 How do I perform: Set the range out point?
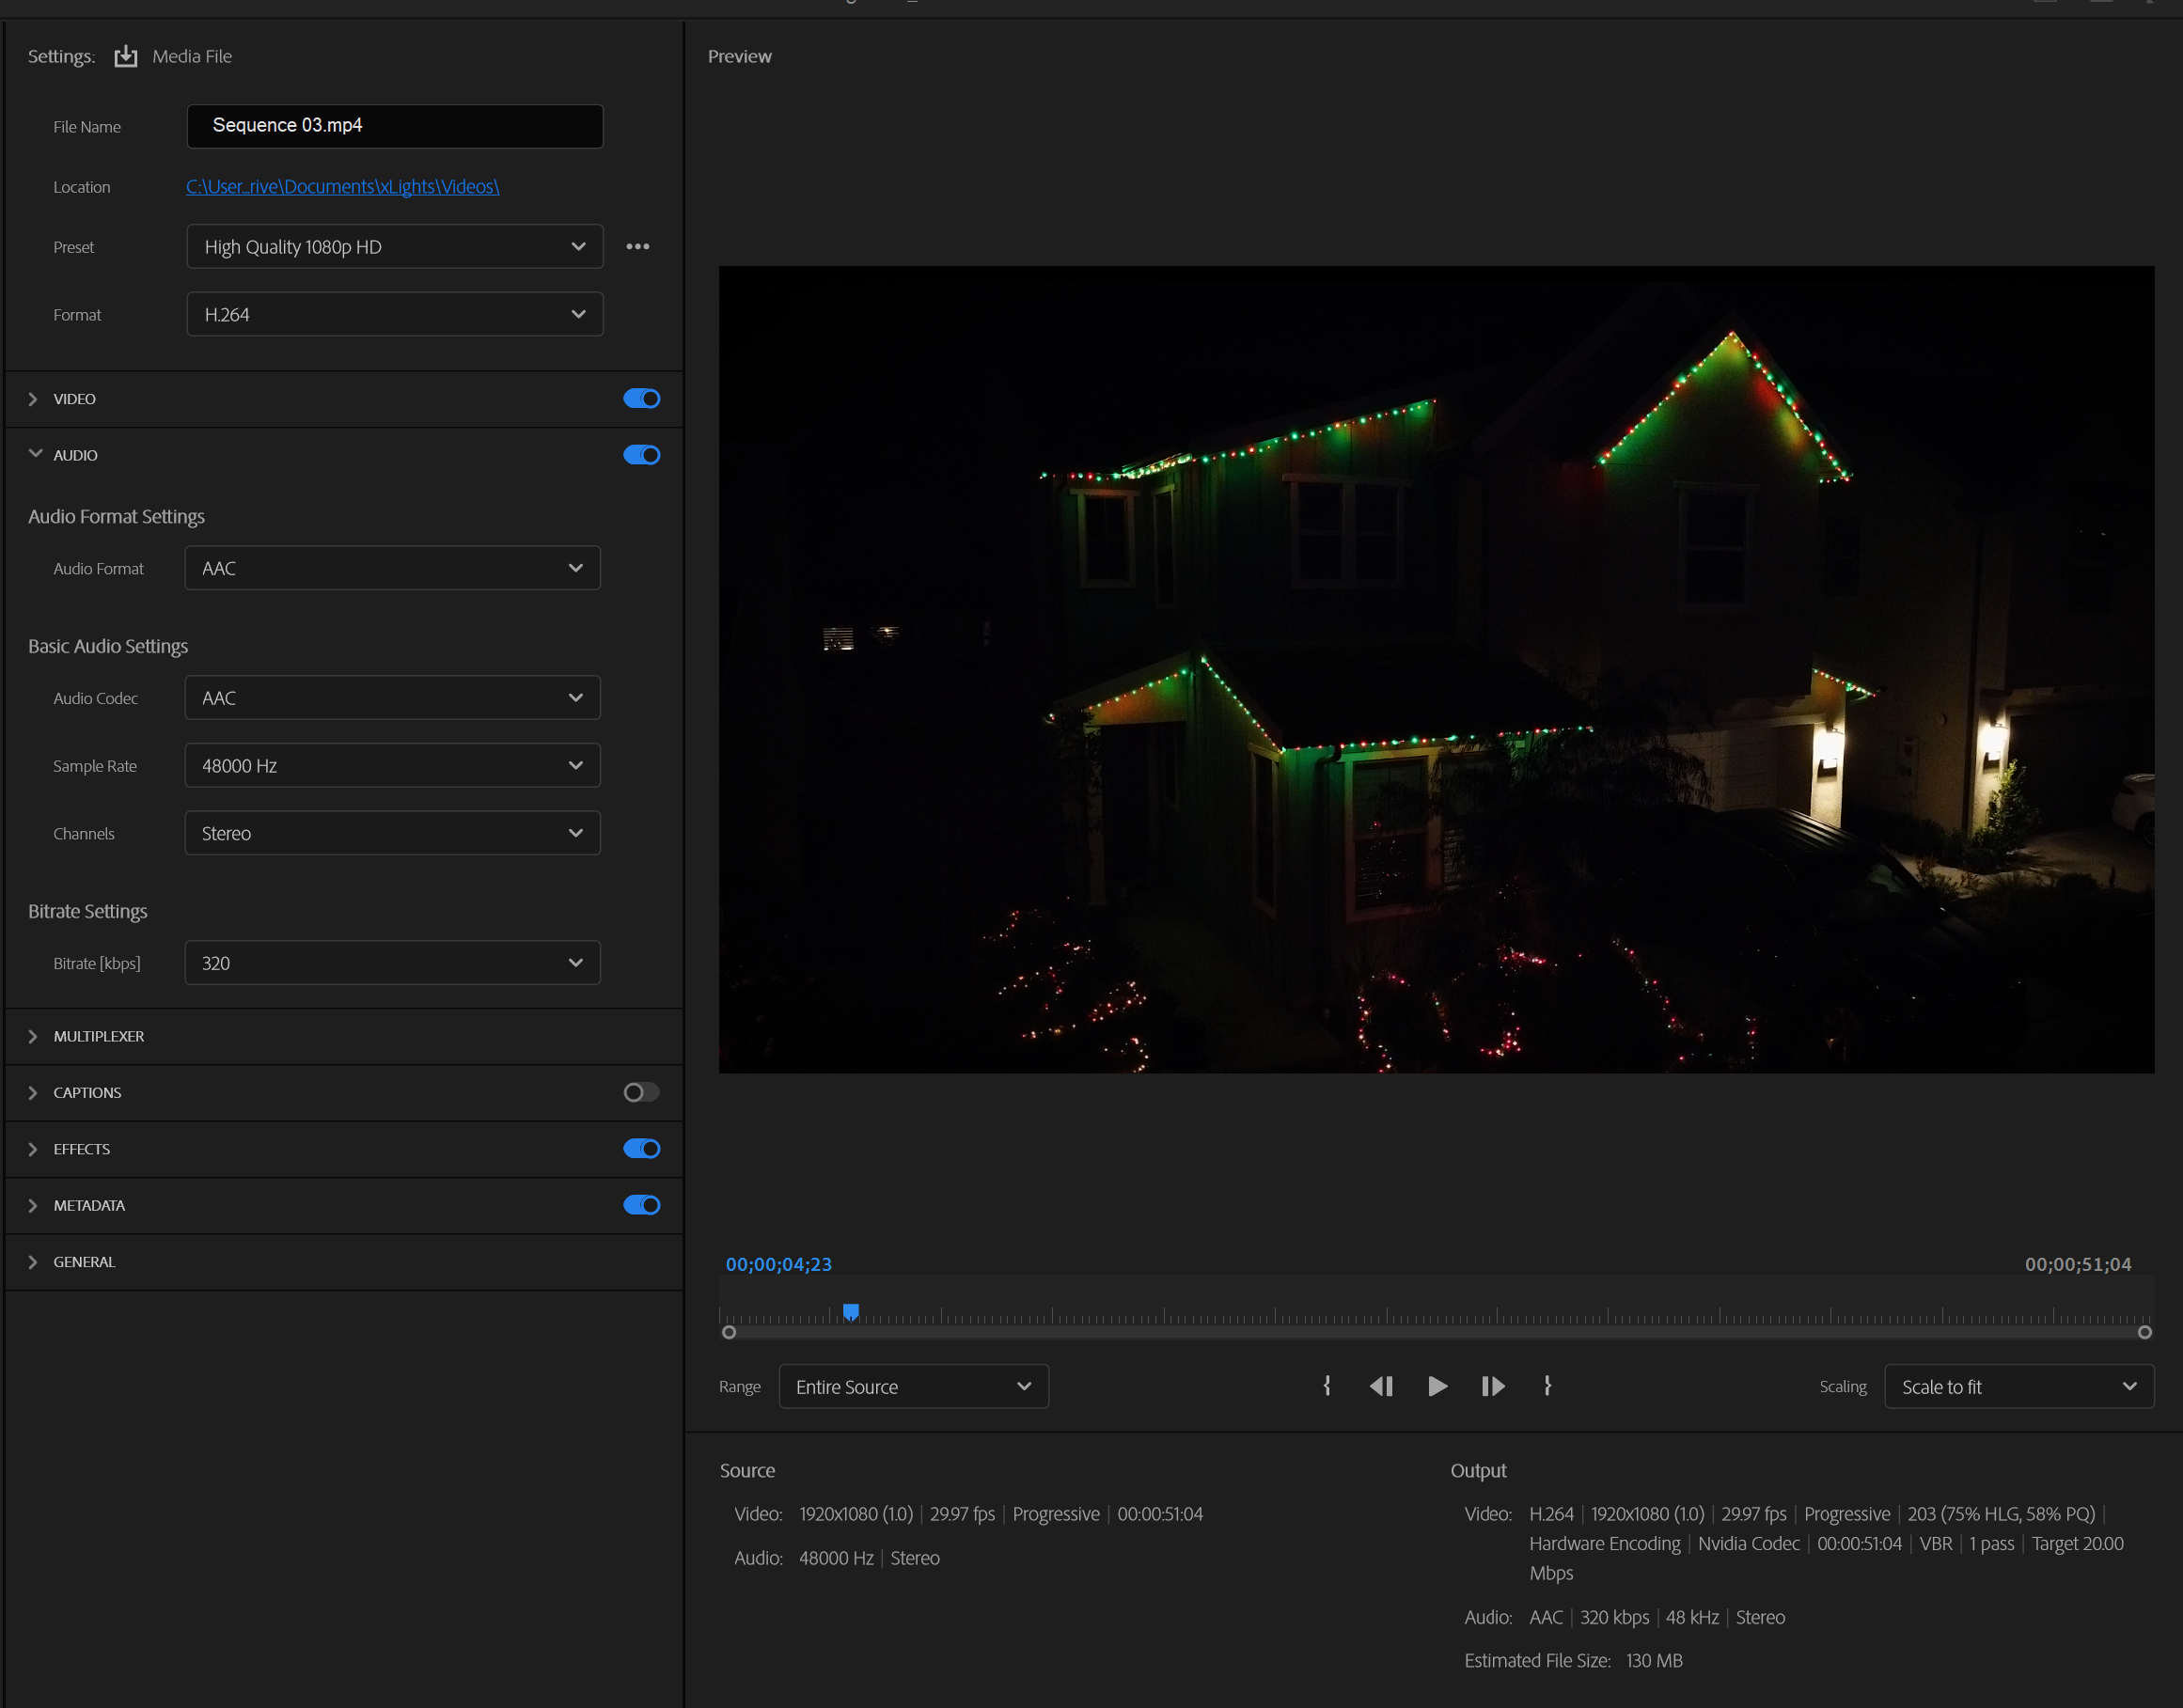[1547, 1386]
